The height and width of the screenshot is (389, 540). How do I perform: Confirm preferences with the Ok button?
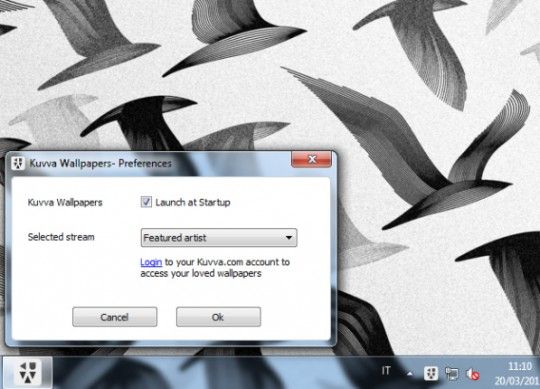click(x=218, y=317)
